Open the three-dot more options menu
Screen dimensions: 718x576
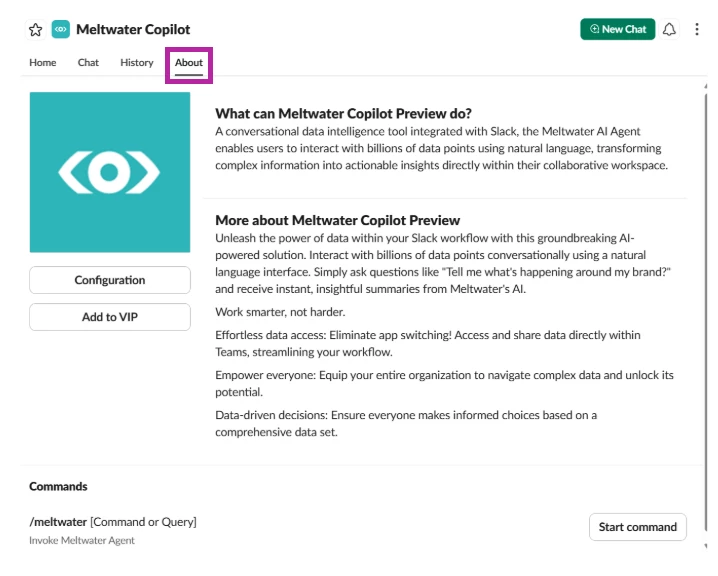coord(696,29)
